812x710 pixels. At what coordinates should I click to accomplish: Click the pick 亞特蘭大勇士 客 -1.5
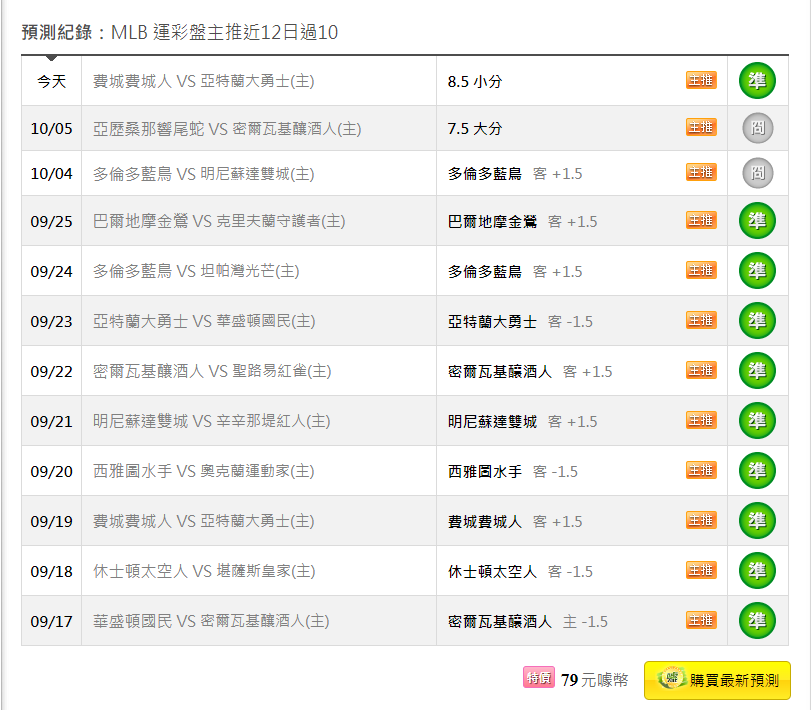520,322
